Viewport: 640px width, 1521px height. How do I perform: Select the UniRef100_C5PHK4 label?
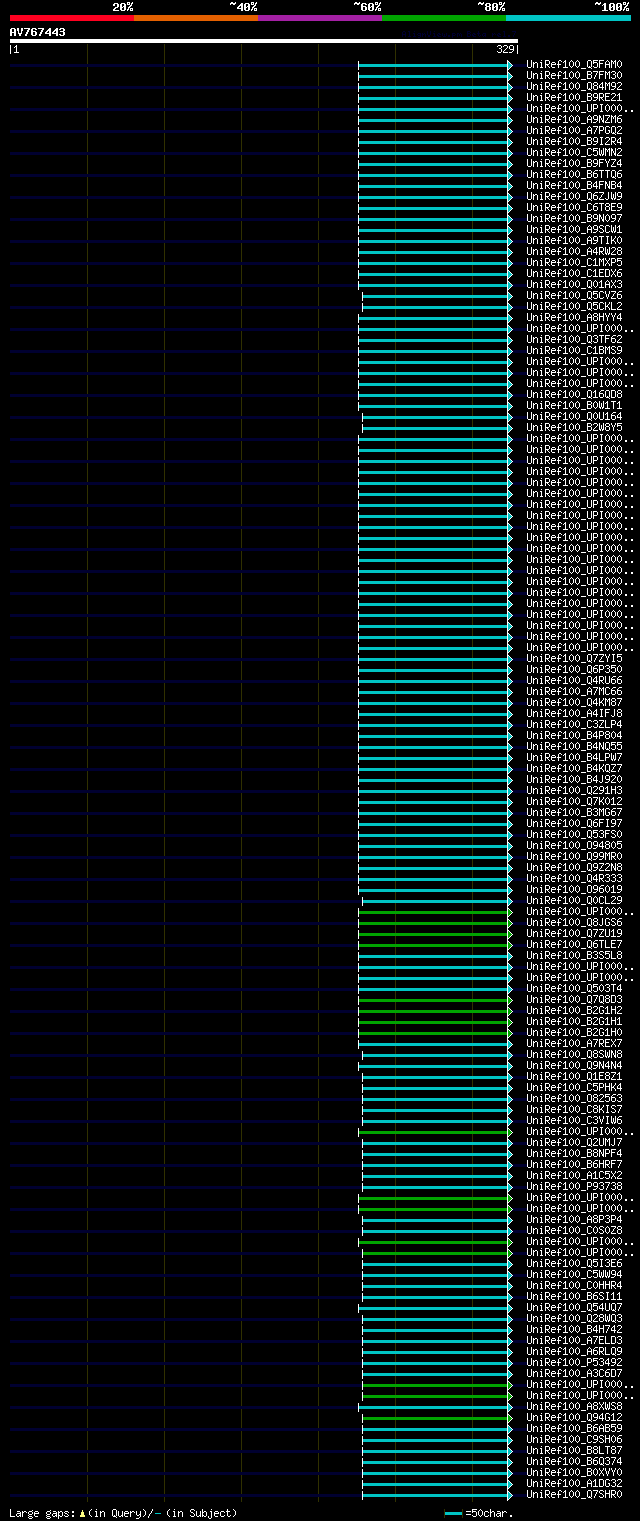point(574,1088)
